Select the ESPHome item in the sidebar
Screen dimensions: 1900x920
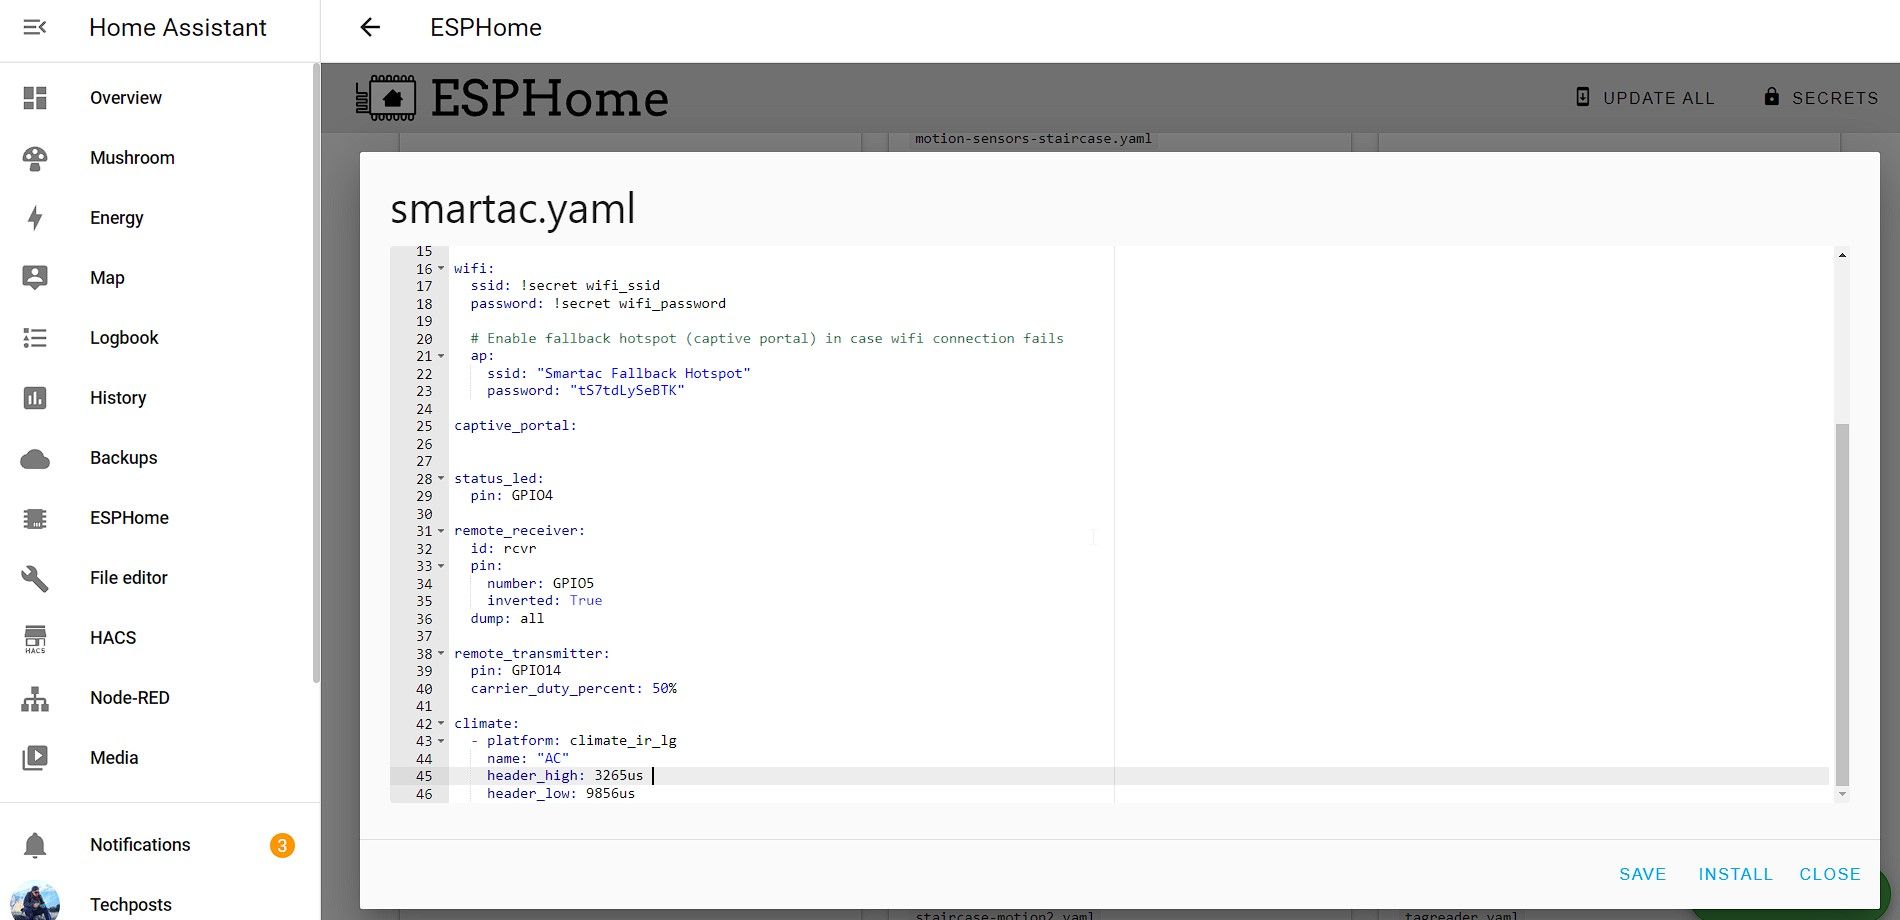point(160,518)
